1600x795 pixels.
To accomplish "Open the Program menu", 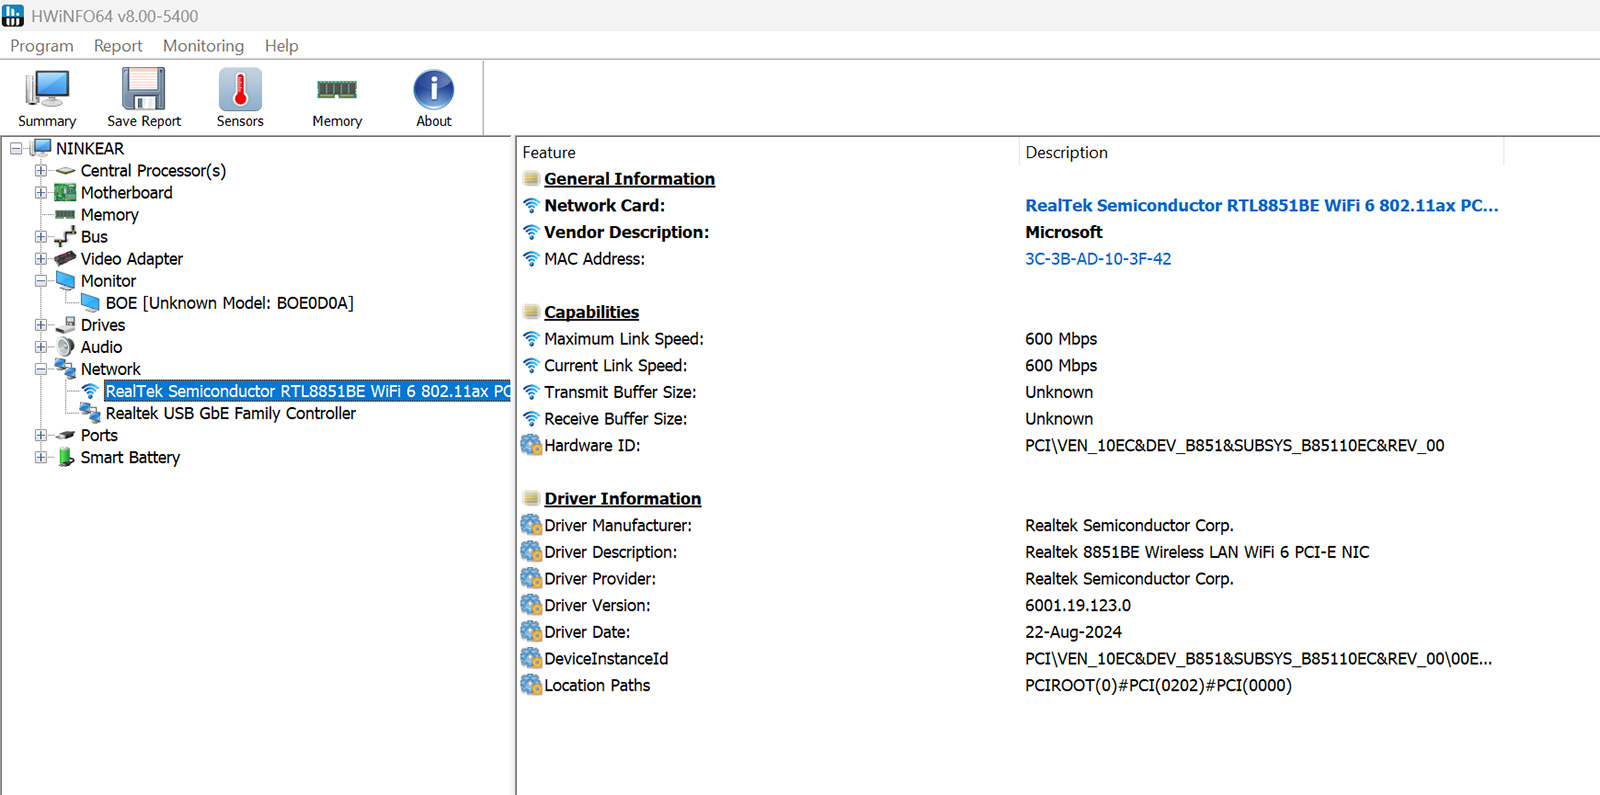I will tap(42, 46).
